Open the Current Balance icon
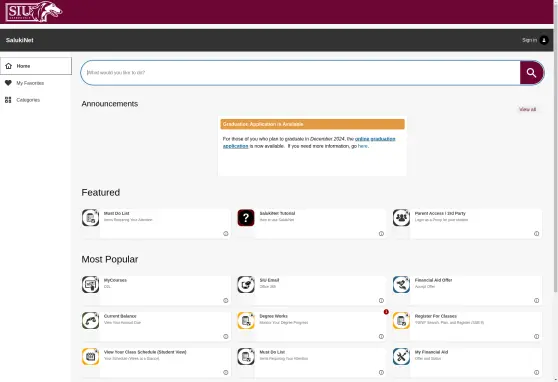Screen dimensions: 558x382 tap(90, 320)
